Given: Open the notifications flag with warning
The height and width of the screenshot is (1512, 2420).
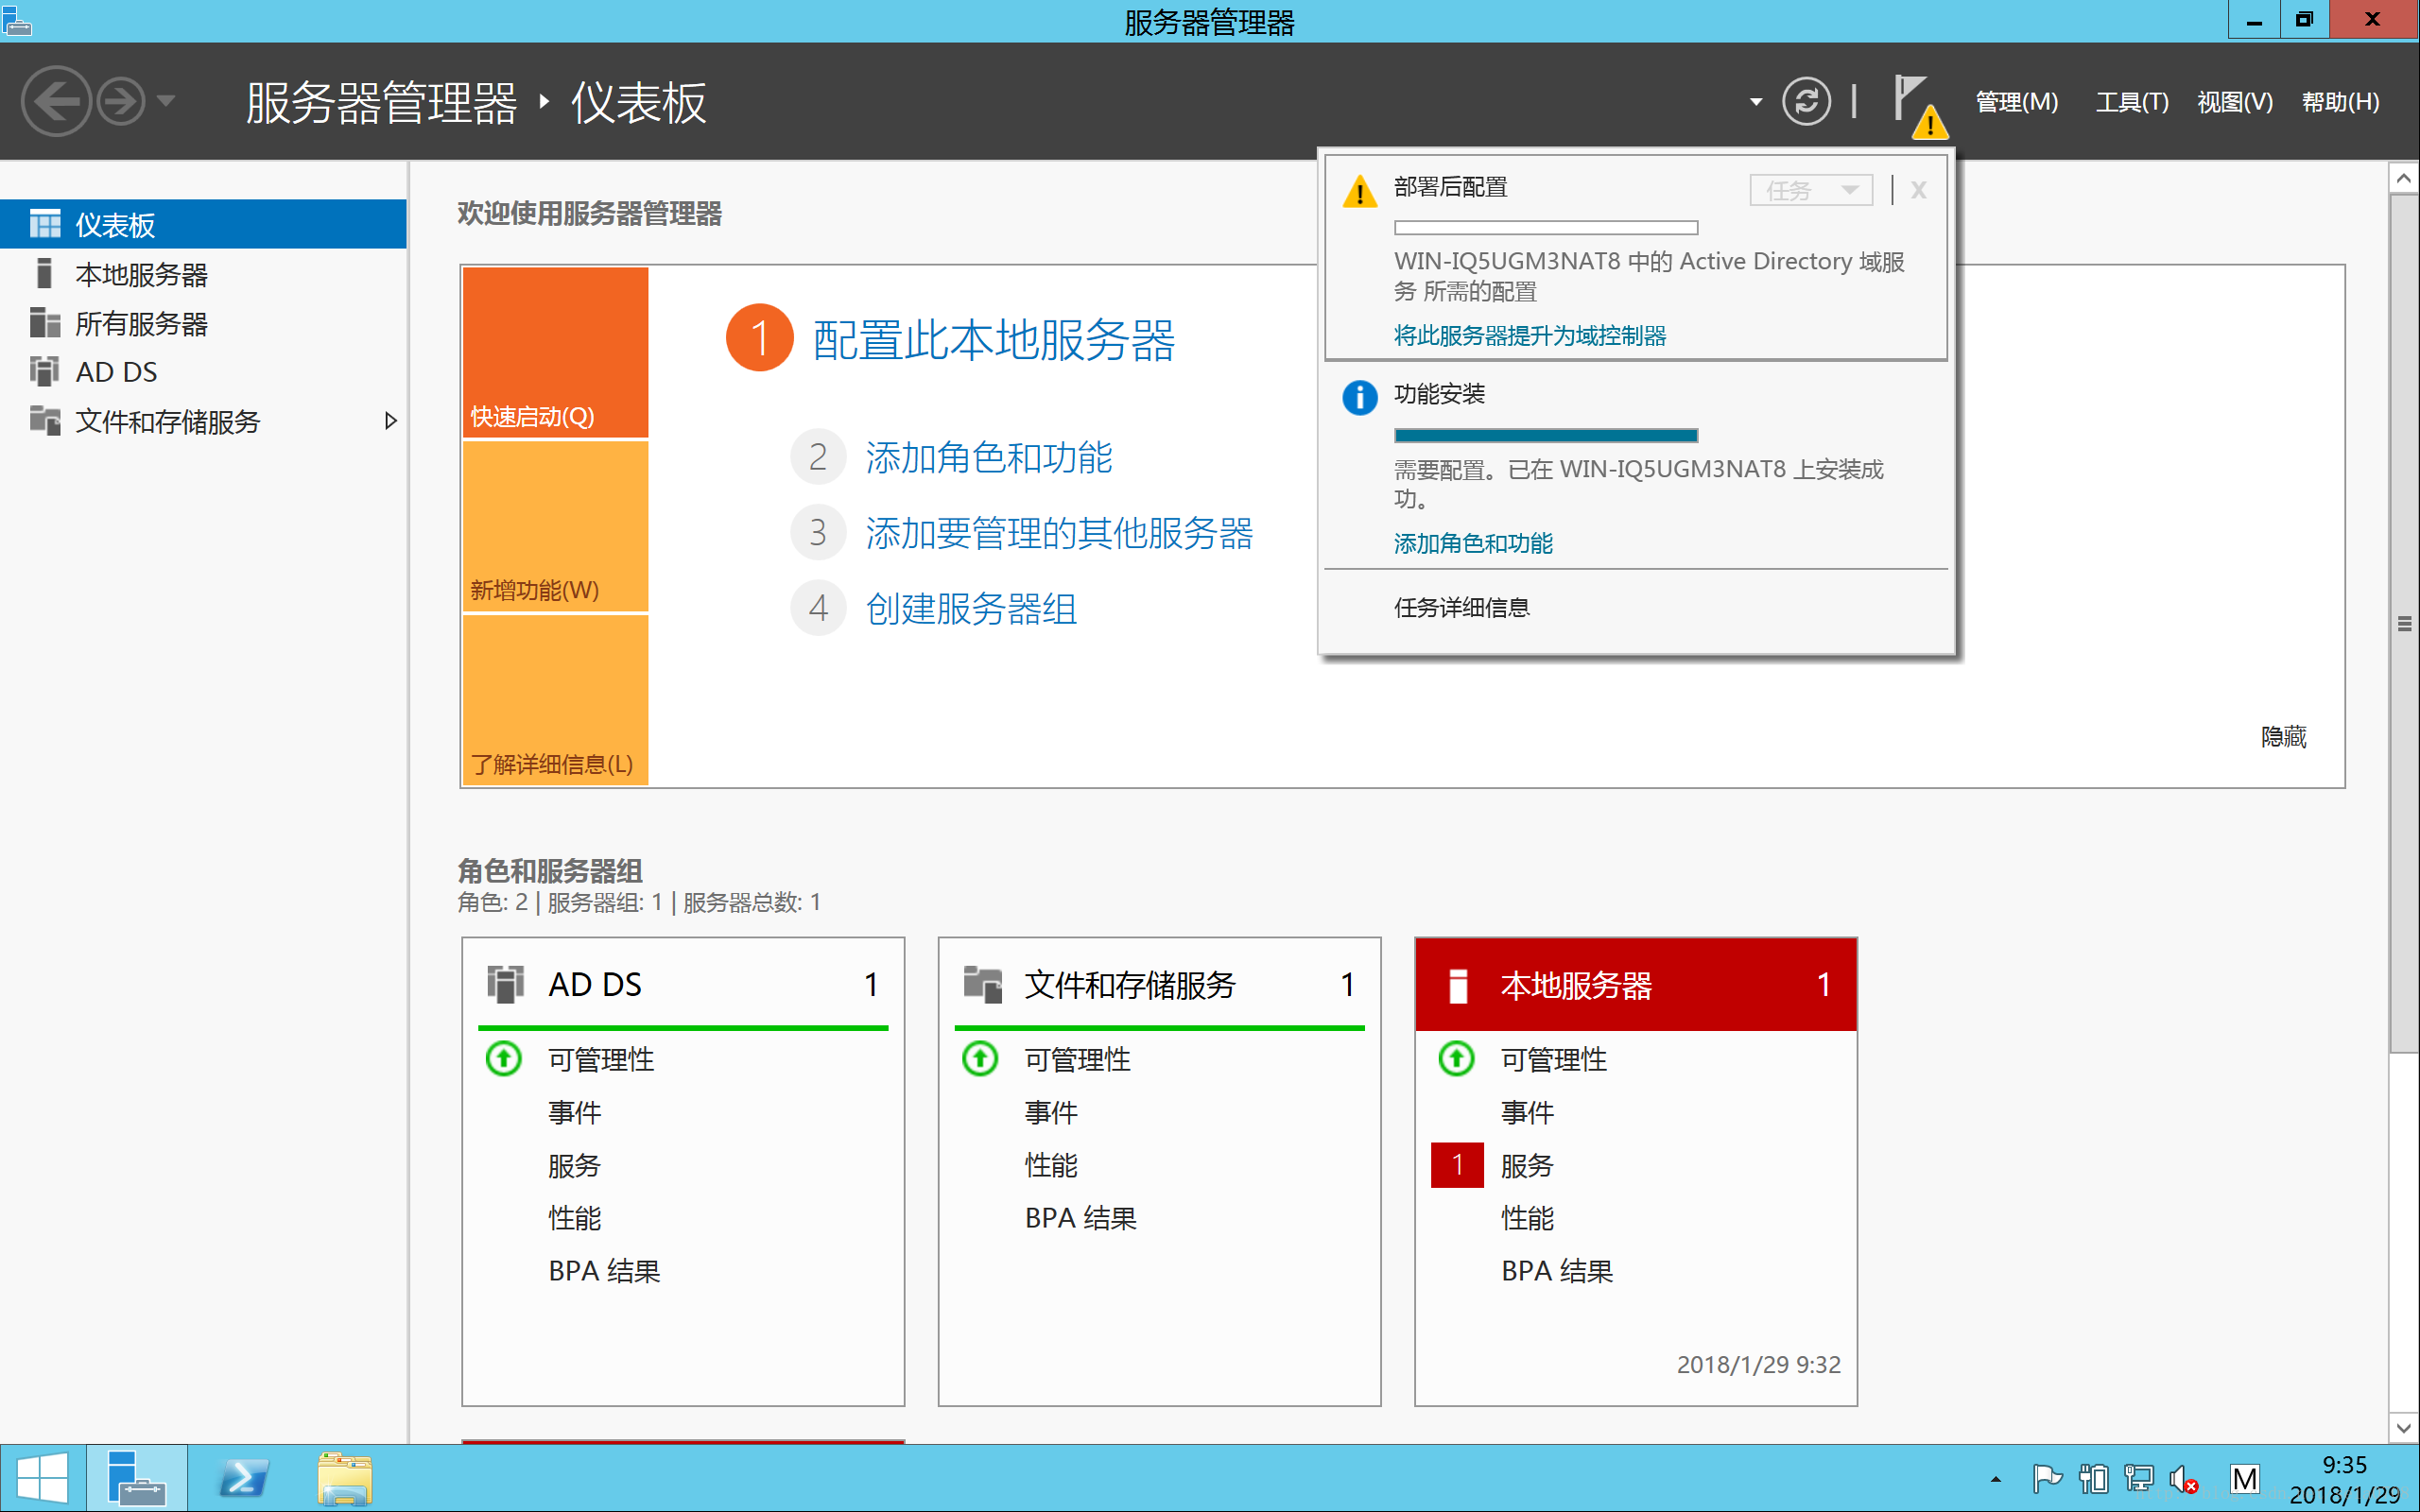Looking at the screenshot, I should (x=1919, y=106).
